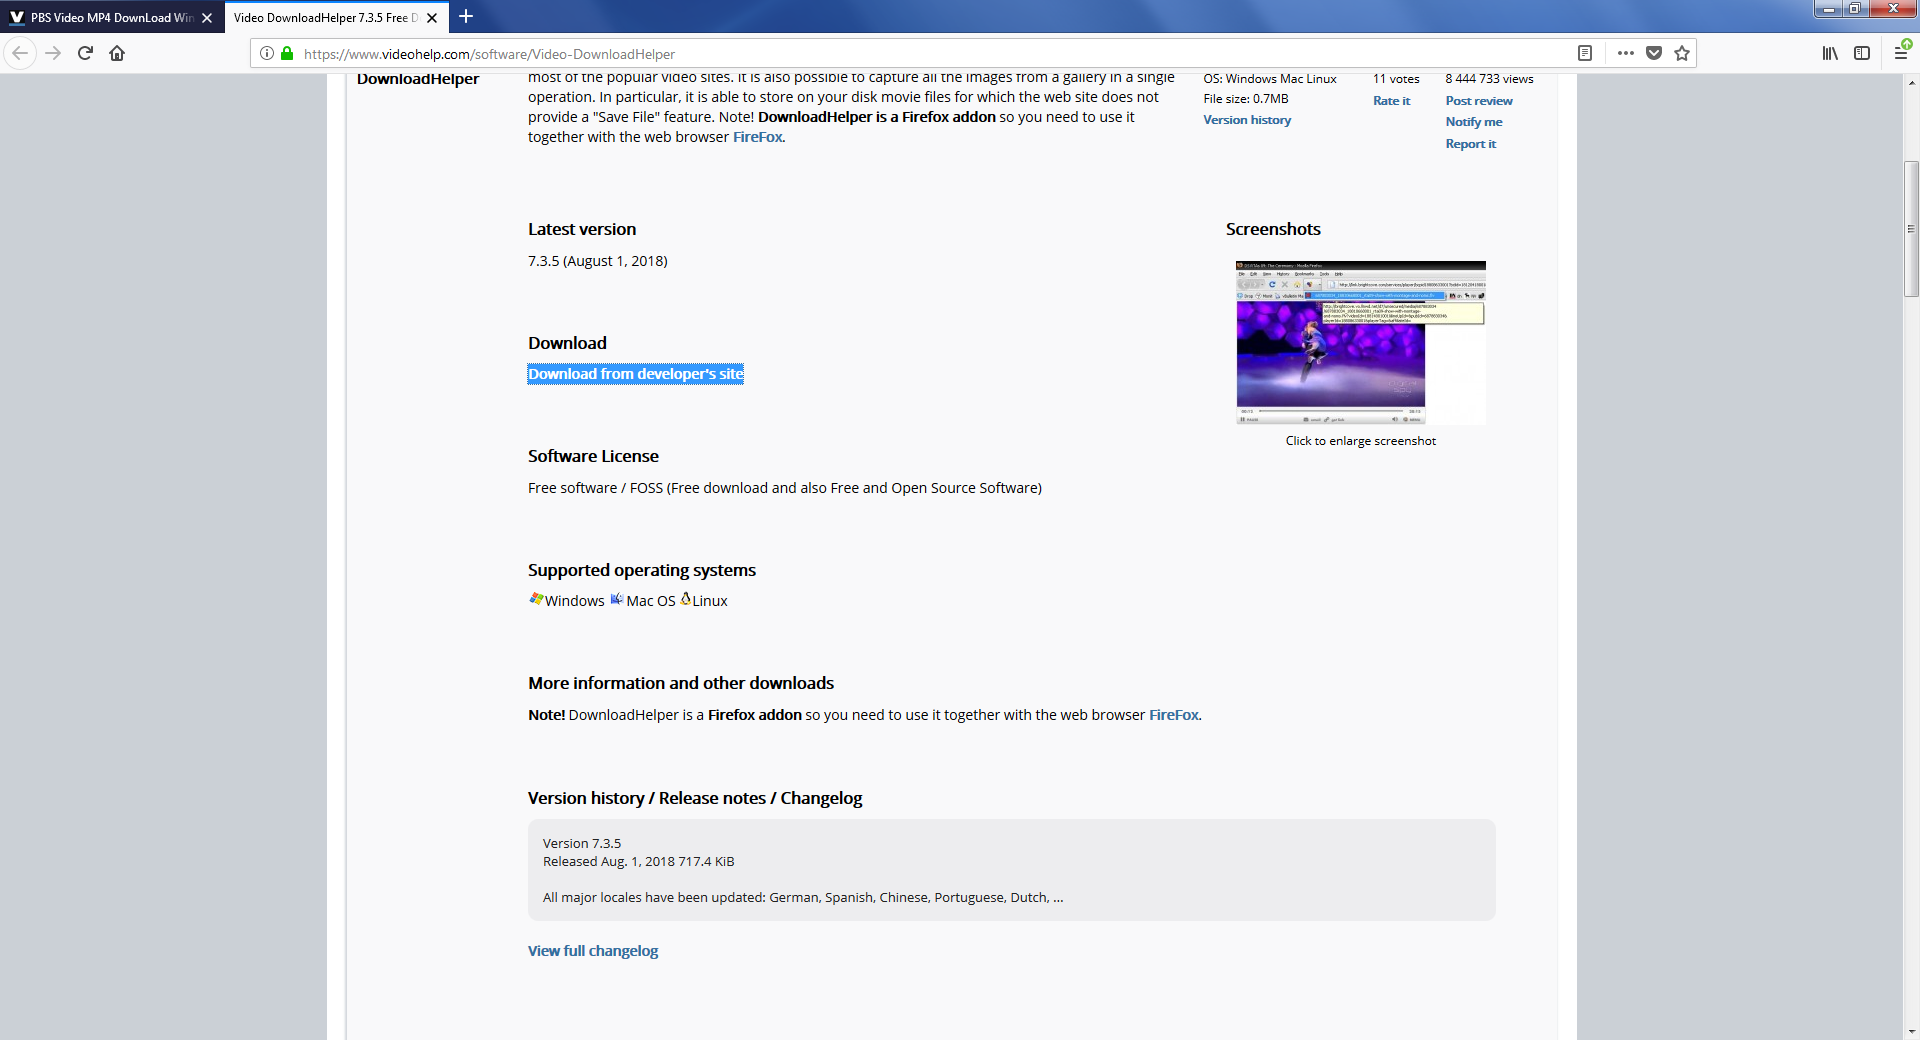Click 'OS: Windows Mac Linux' text

tap(1270, 79)
